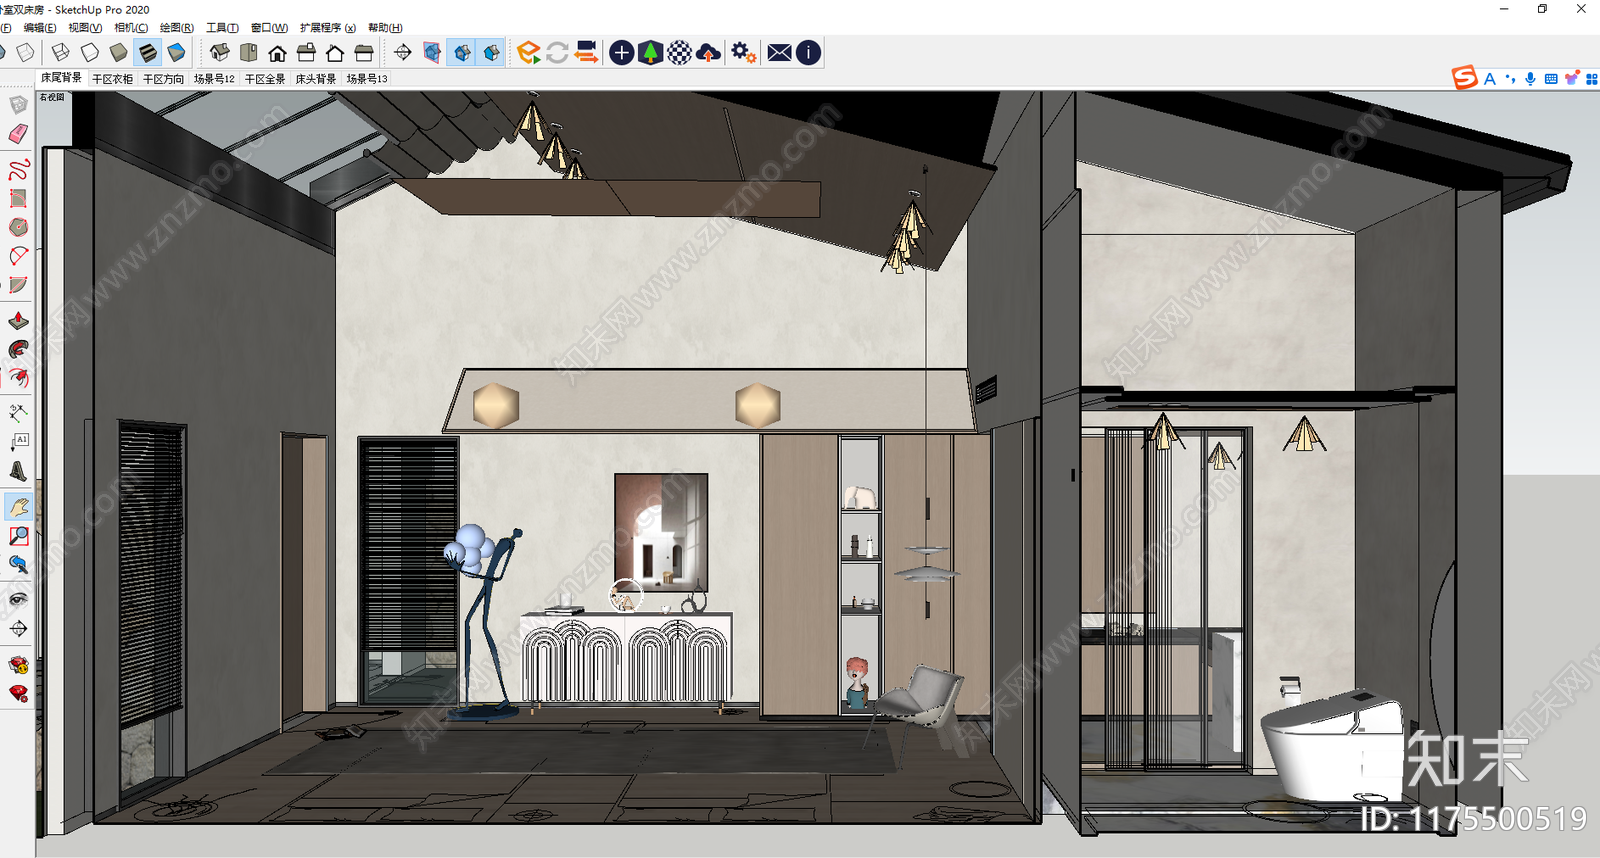The image size is (1600, 858).
Task: Select the Push/Pull tool
Action: coord(18,320)
